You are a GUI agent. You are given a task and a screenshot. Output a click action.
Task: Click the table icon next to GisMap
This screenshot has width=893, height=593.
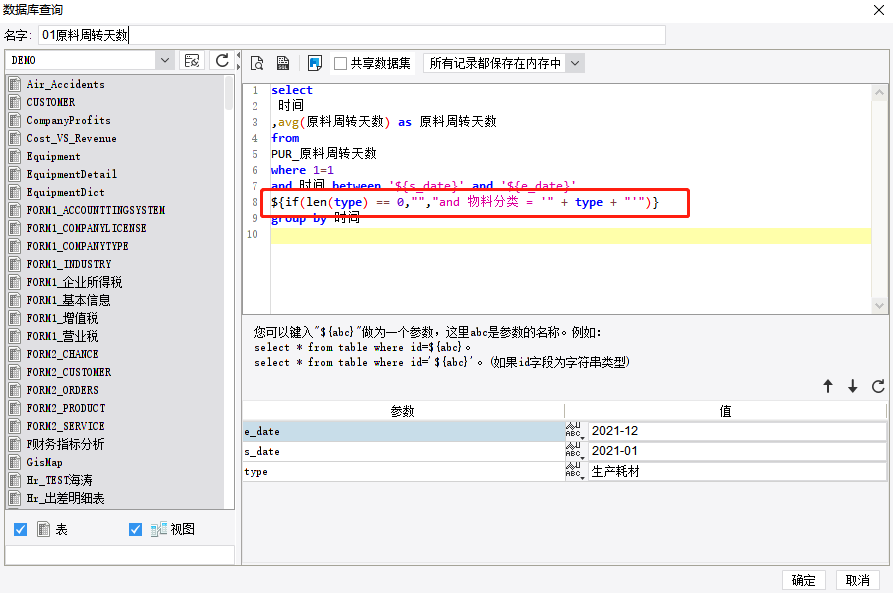[x=15, y=463]
